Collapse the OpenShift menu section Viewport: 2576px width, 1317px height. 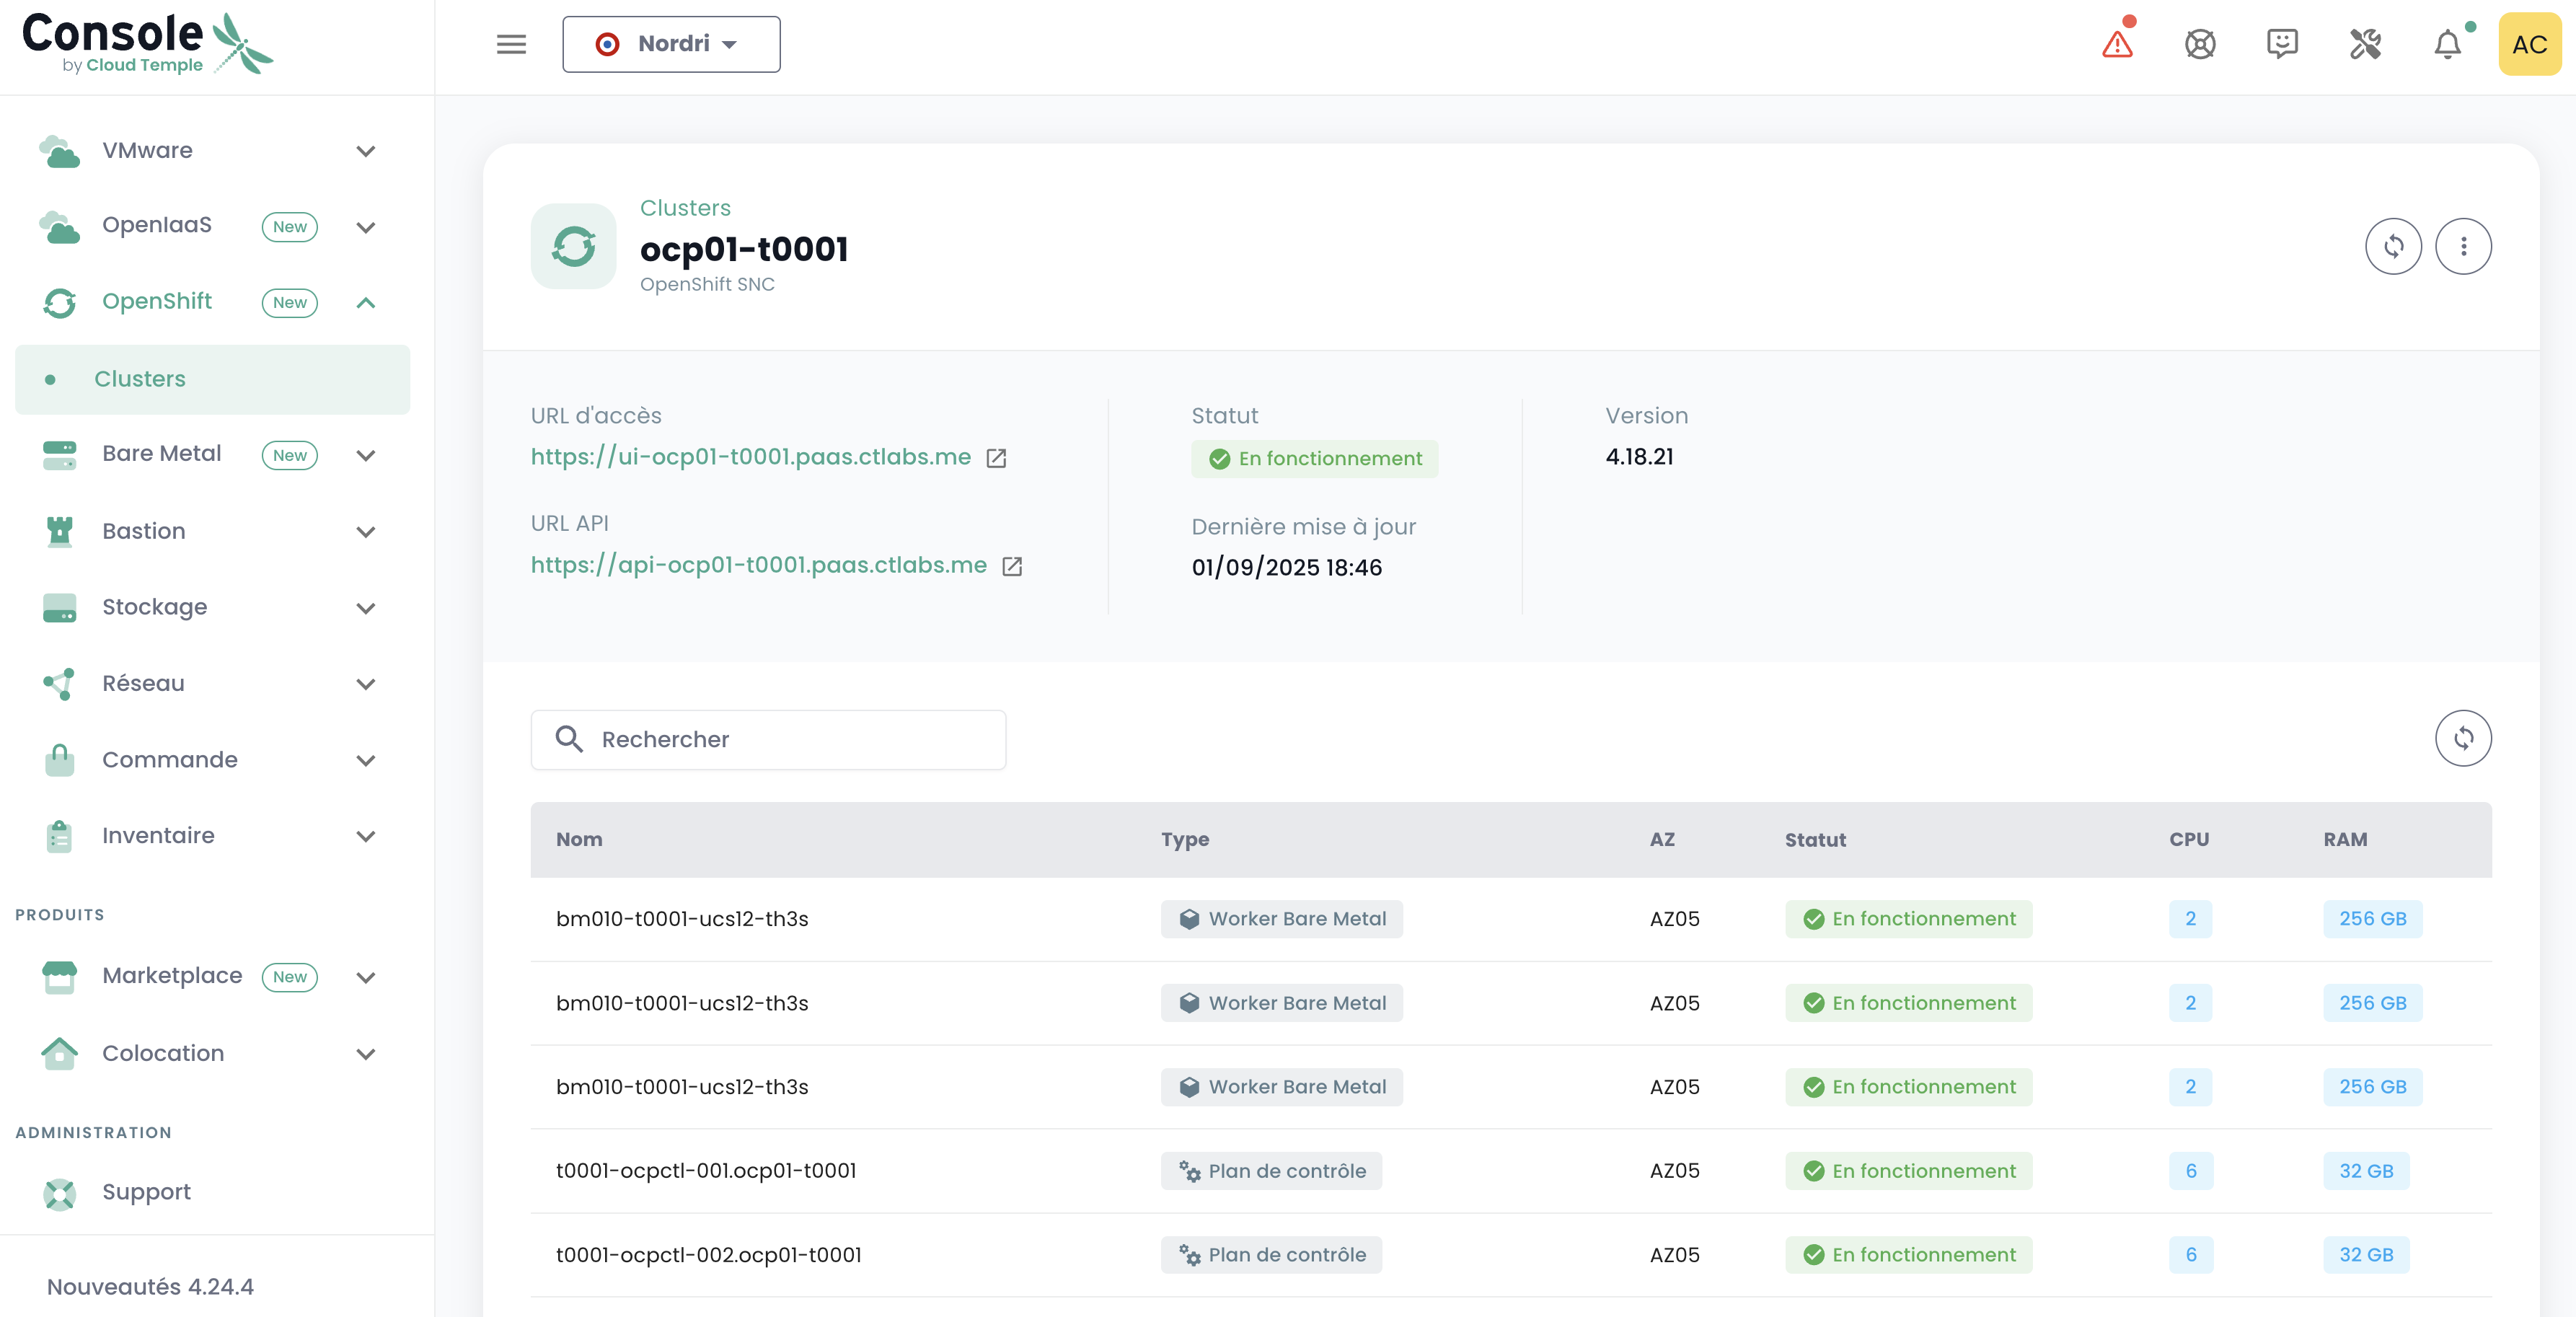pyautogui.click(x=365, y=302)
